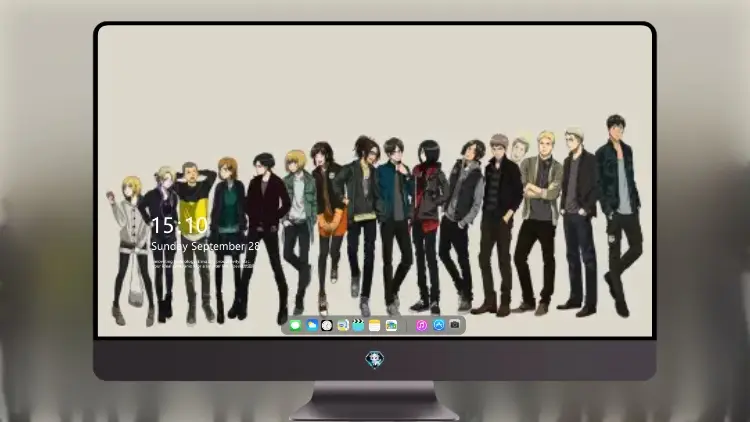Screen dimensions: 750x422
Task: Open the Clock app in dock
Action: click(327, 325)
